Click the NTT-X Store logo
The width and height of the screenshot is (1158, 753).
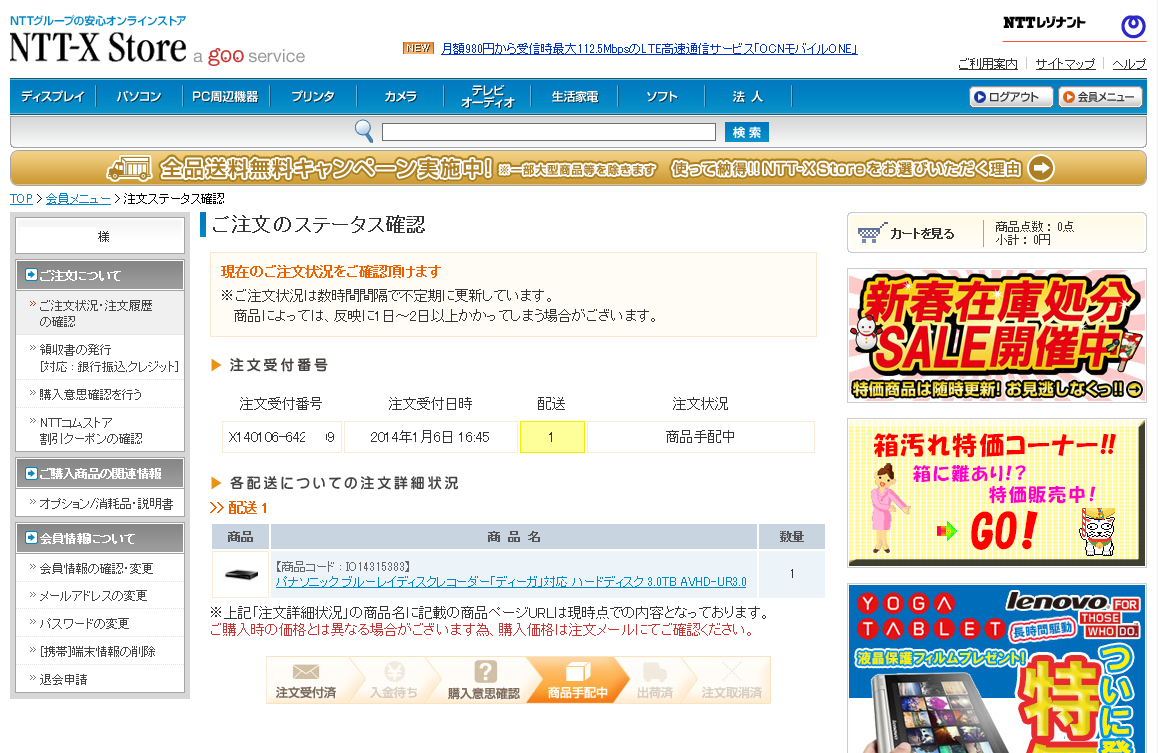[x=97, y=47]
